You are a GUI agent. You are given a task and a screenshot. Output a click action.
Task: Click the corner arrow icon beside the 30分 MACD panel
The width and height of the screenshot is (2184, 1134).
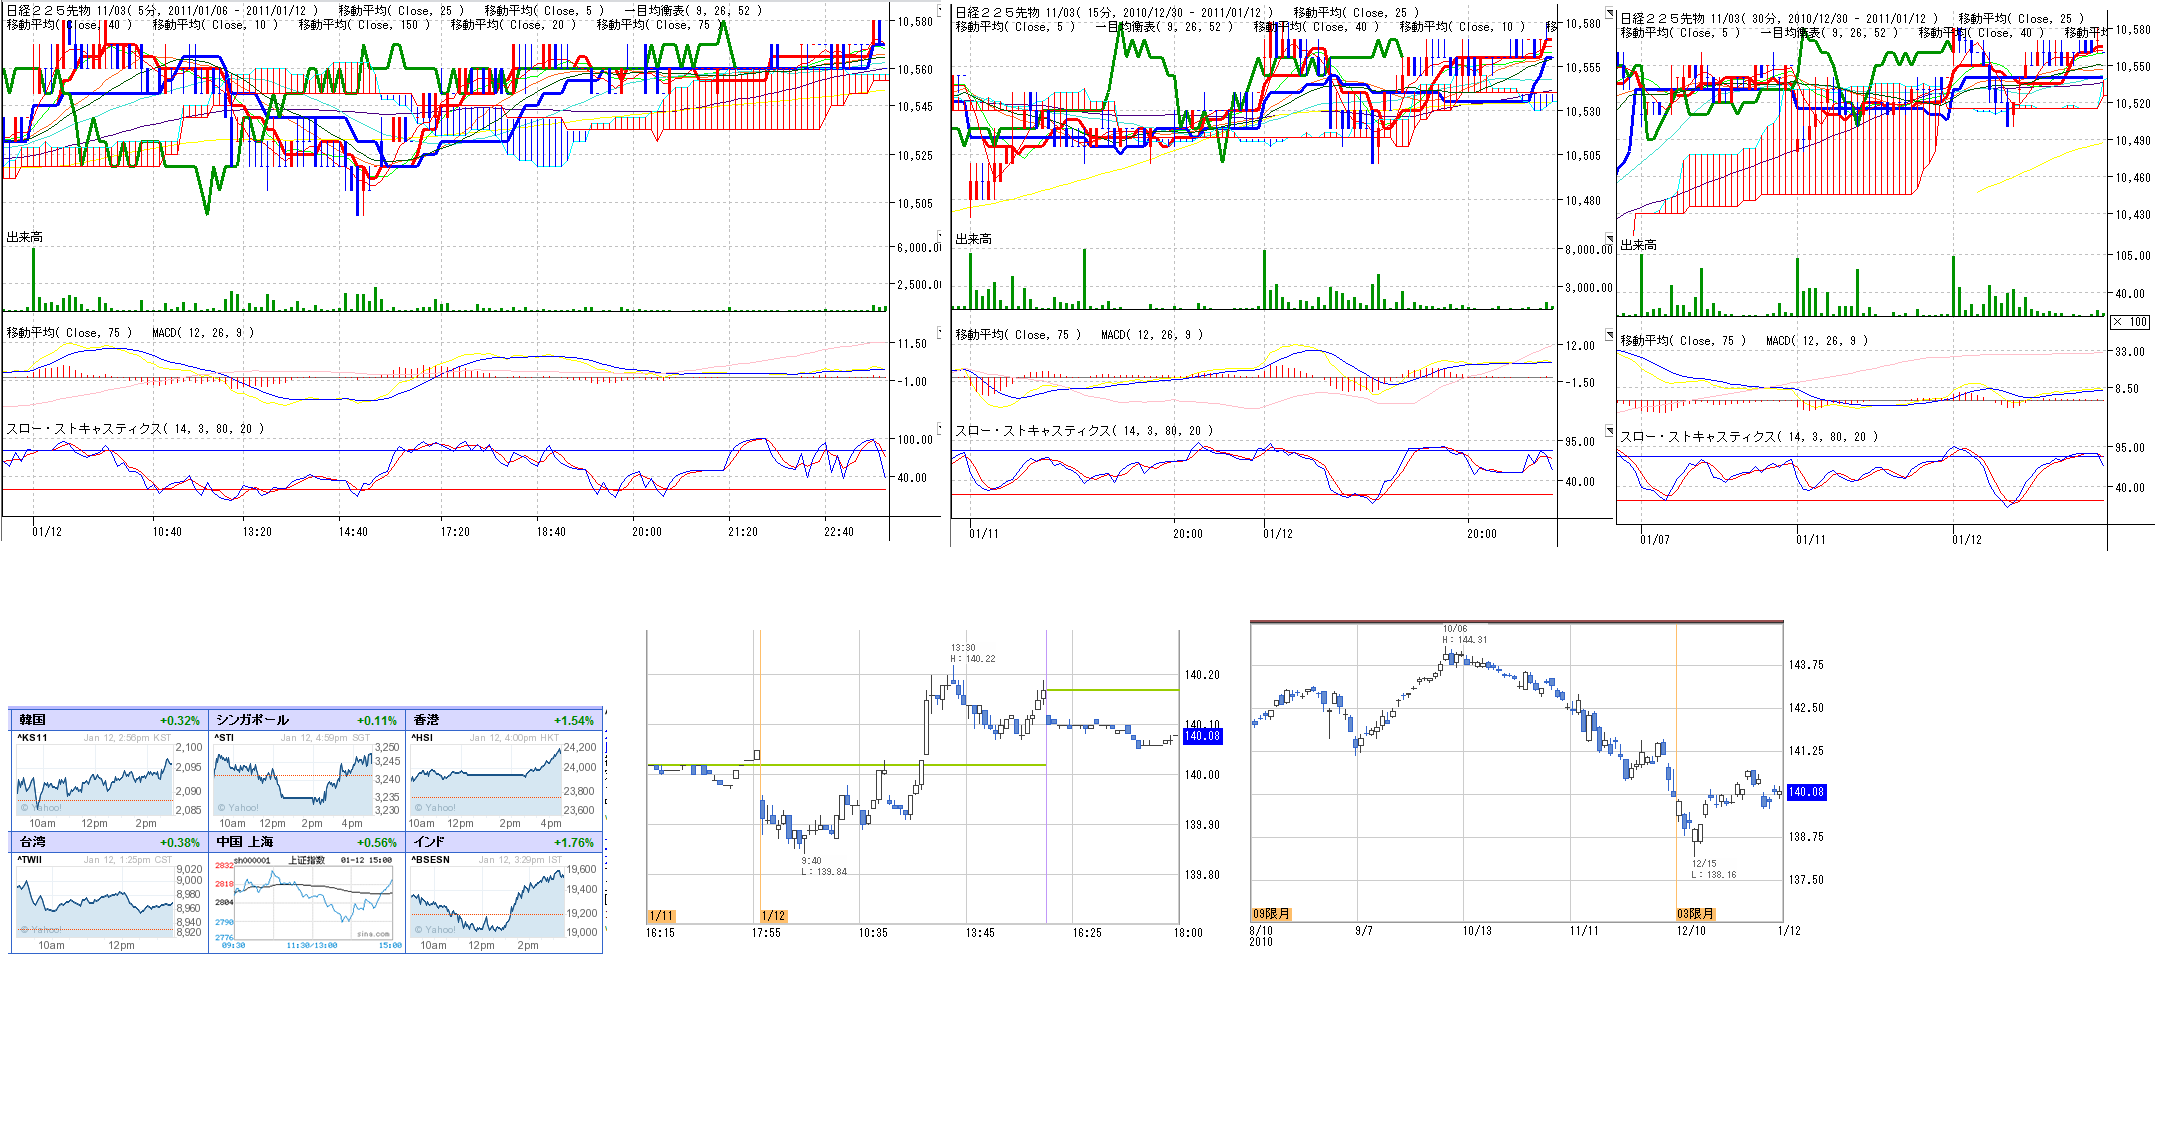pyautogui.click(x=1609, y=335)
